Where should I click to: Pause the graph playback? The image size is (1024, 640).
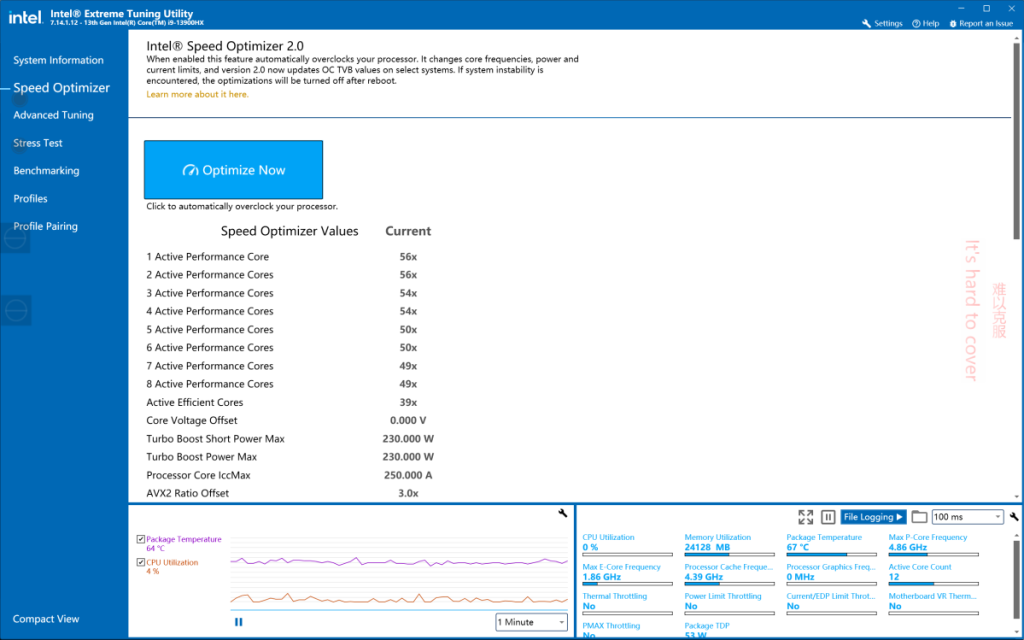tap(238, 622)
